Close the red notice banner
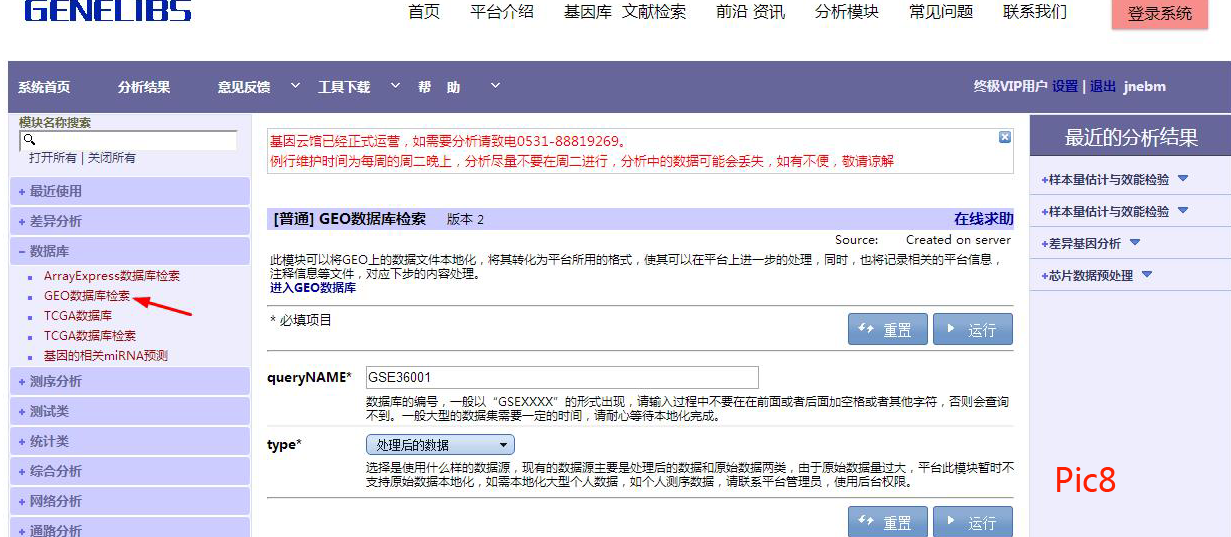The image size is (1231, 537). coord(1005,137)
